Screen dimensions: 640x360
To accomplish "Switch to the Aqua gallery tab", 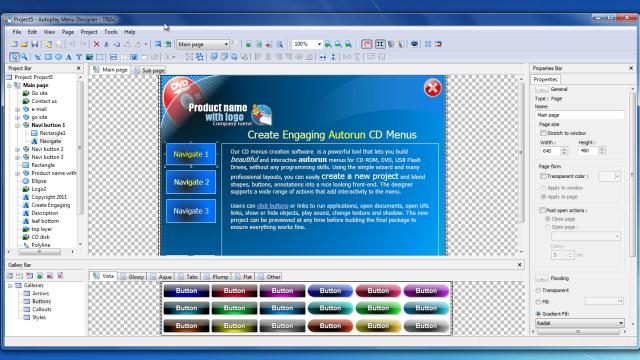I will 160,277.
